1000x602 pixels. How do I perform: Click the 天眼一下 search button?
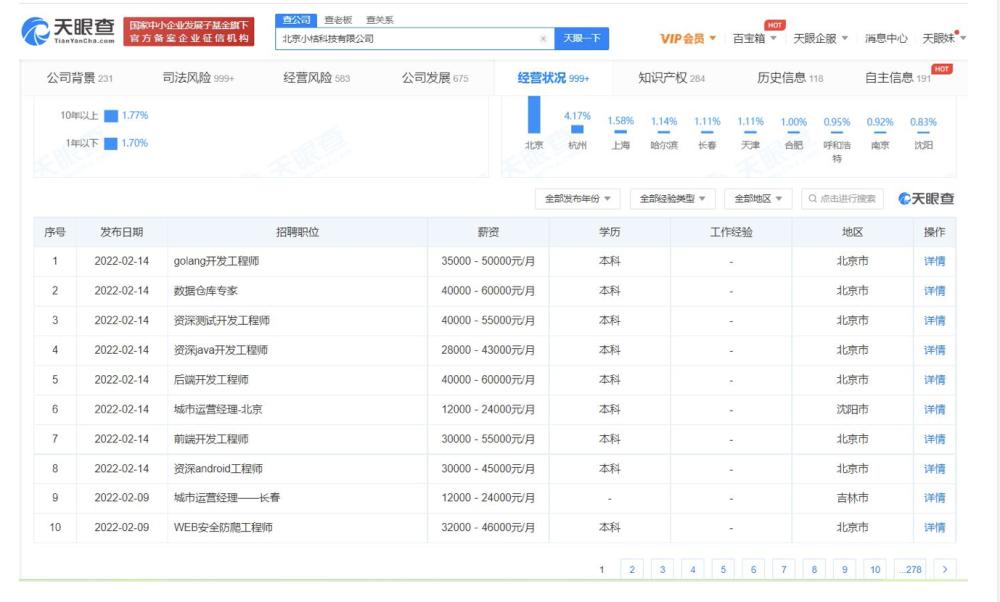pos(582,39)
